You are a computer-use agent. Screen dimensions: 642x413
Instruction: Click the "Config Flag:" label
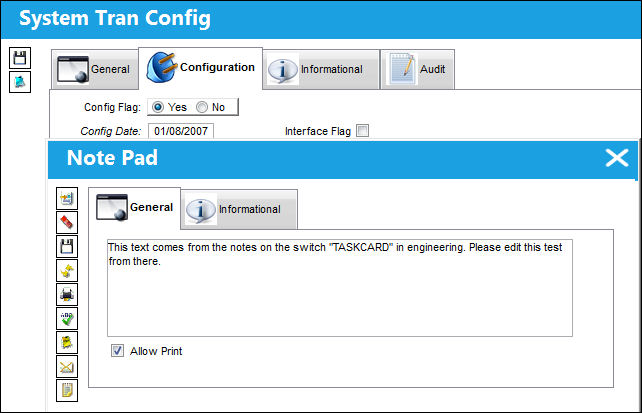[x=112, y=107]
